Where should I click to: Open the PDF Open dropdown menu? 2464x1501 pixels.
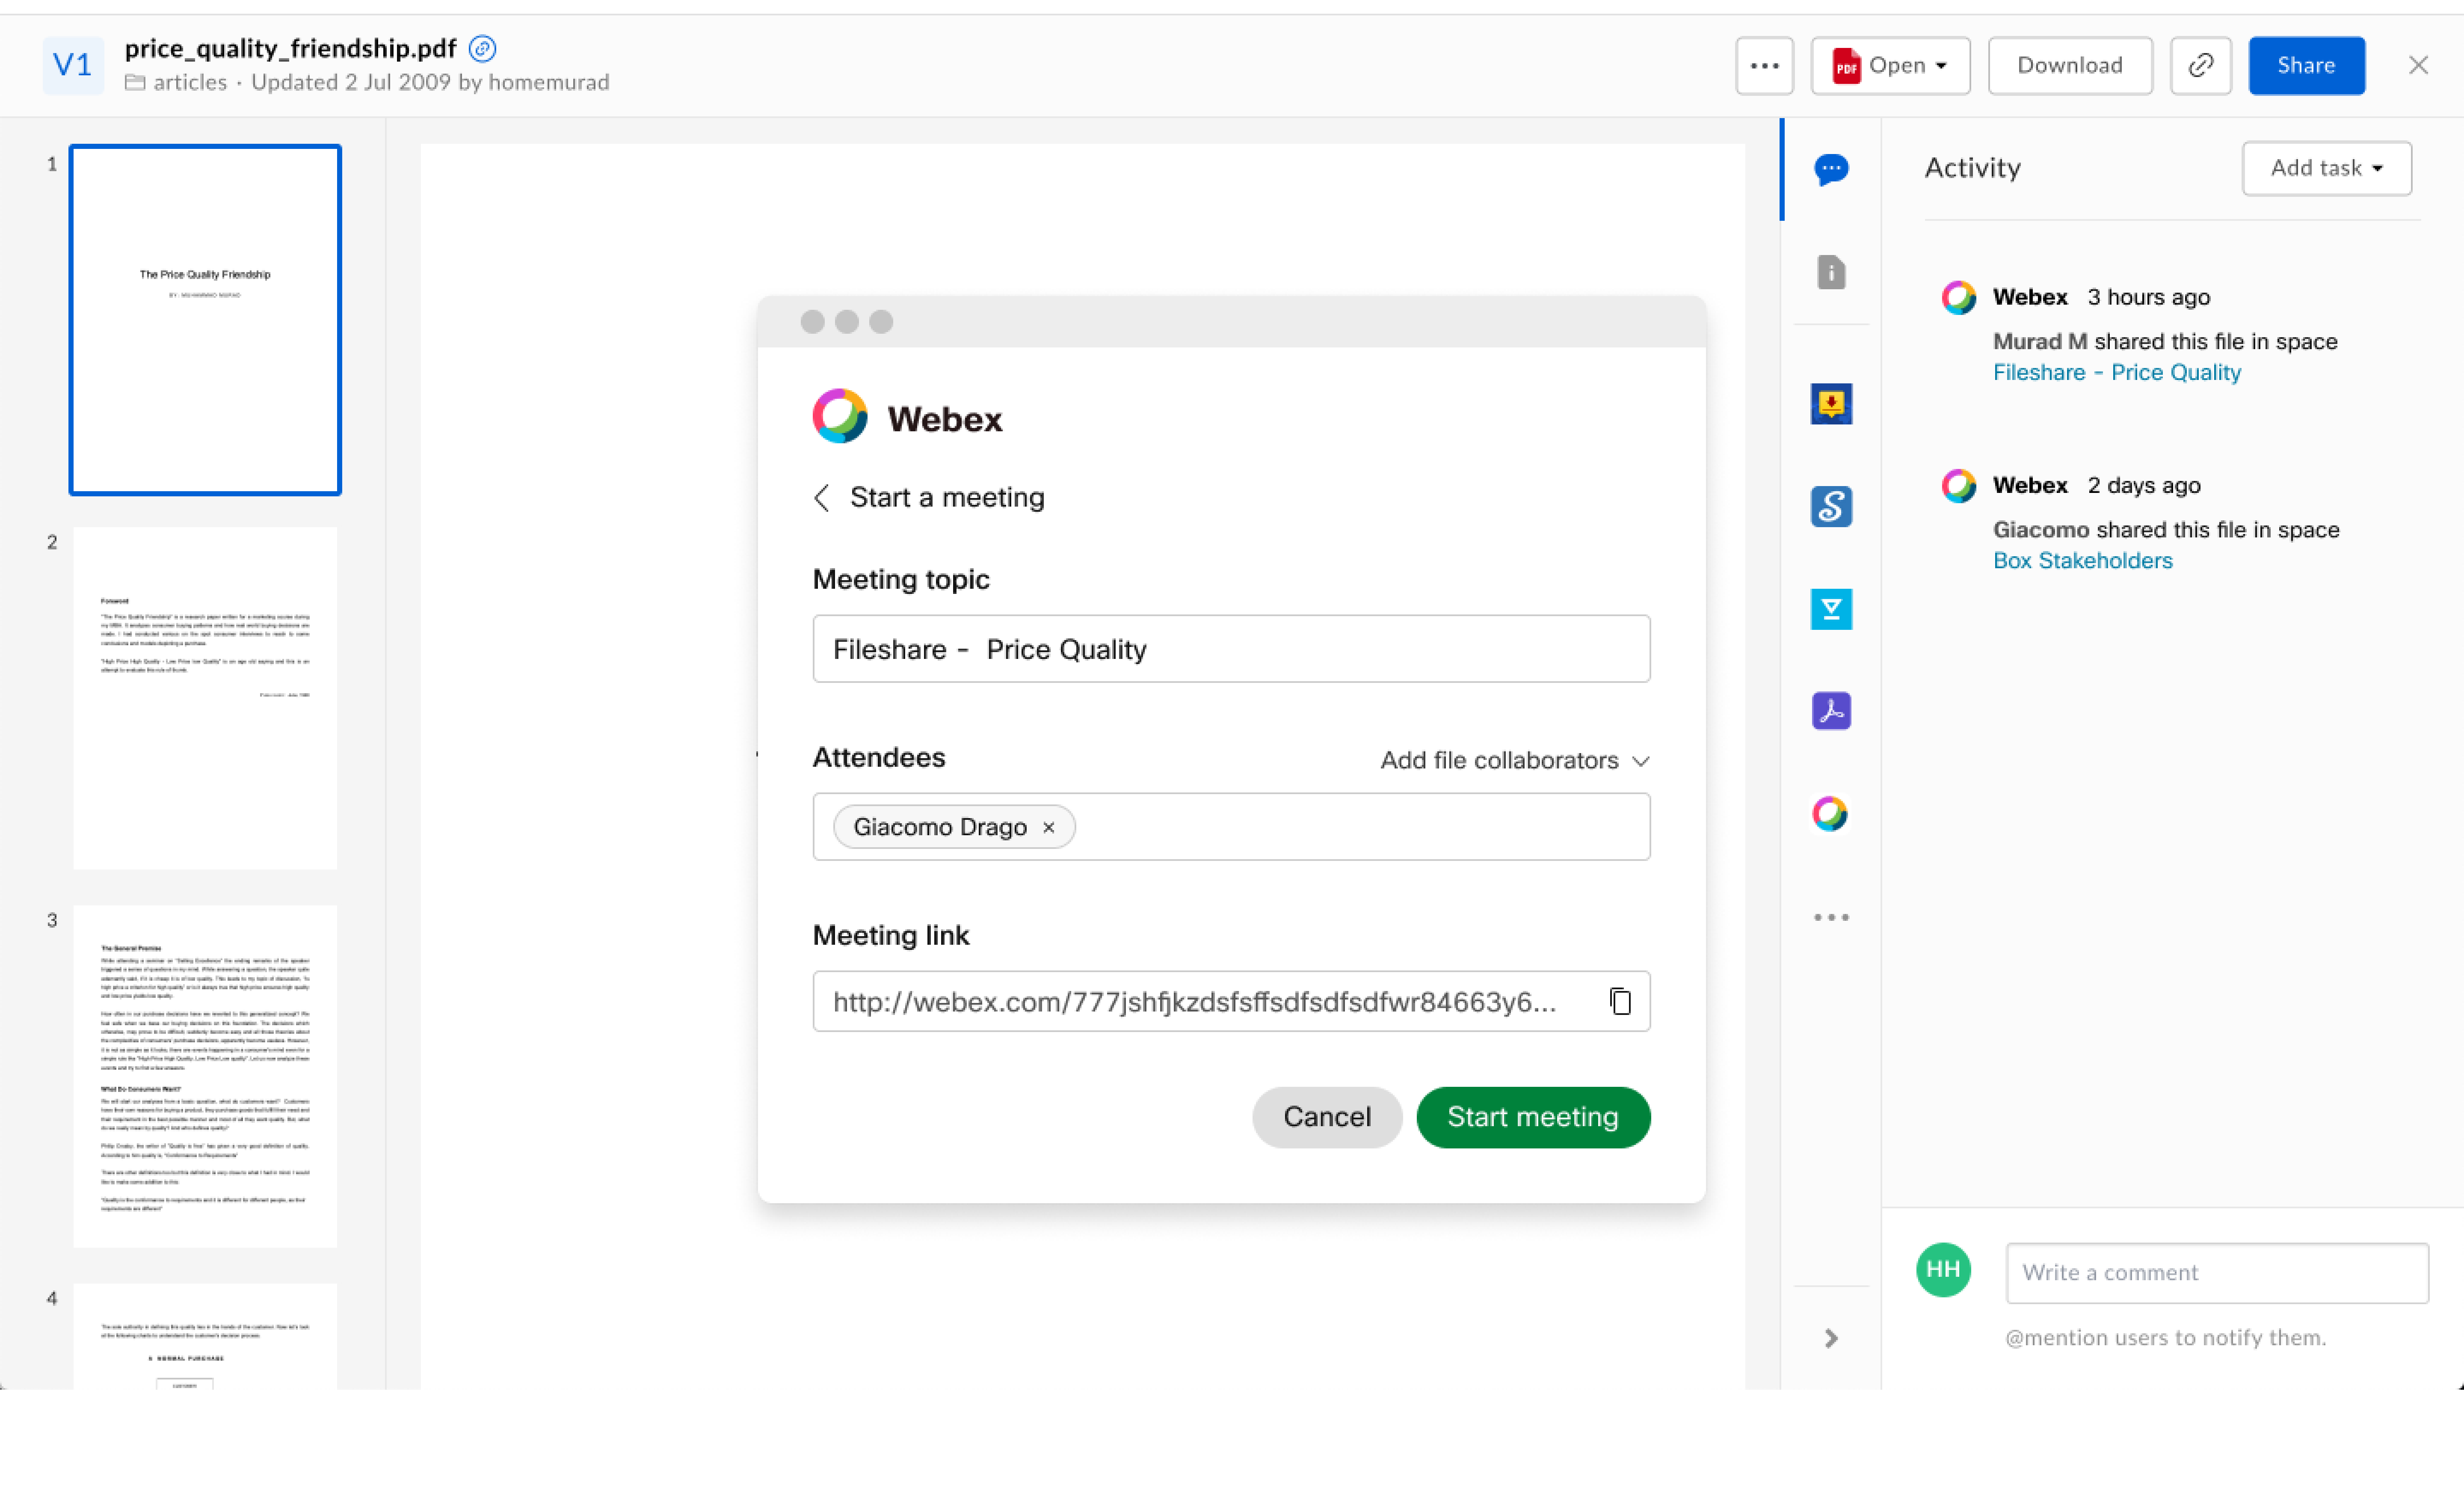[x=1890, y=66]
